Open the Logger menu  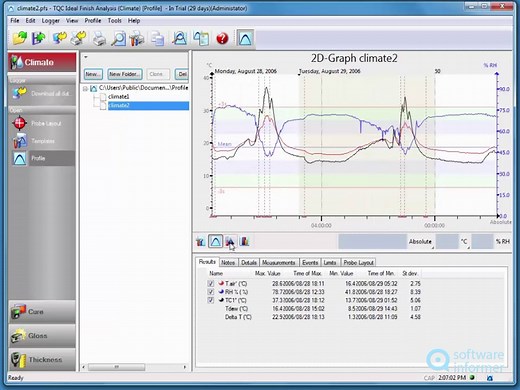pyautogui.click(x=51, y=21)
